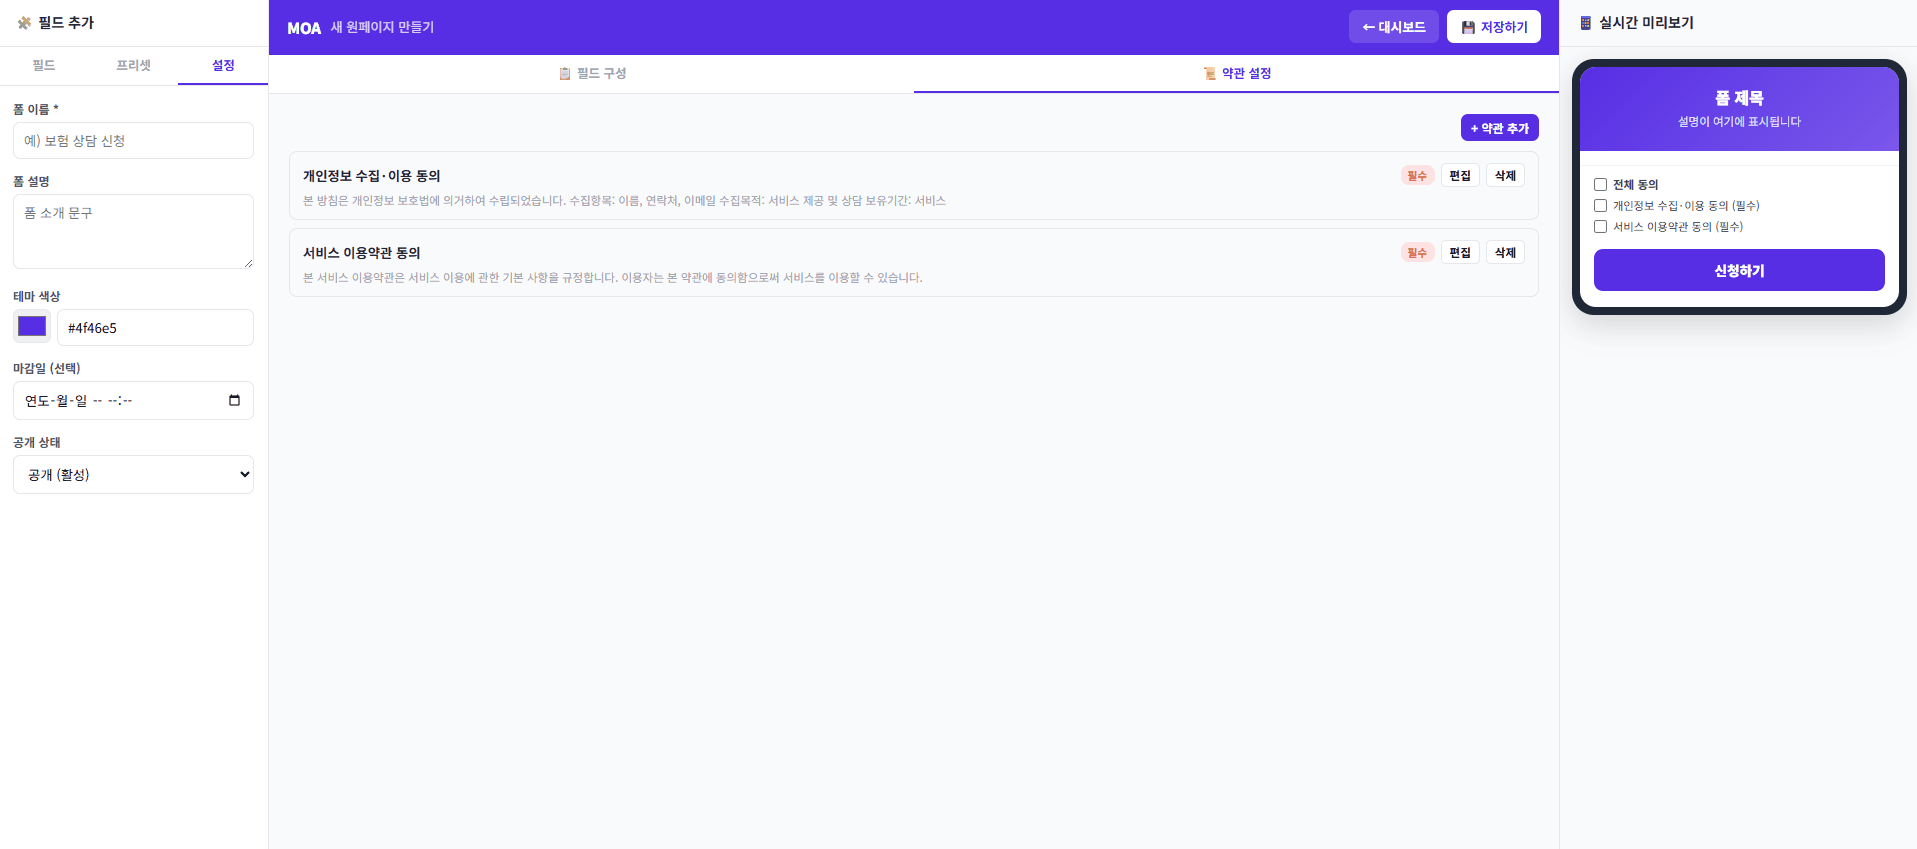Click the + 약관 추가 button

coord(1499,128)
